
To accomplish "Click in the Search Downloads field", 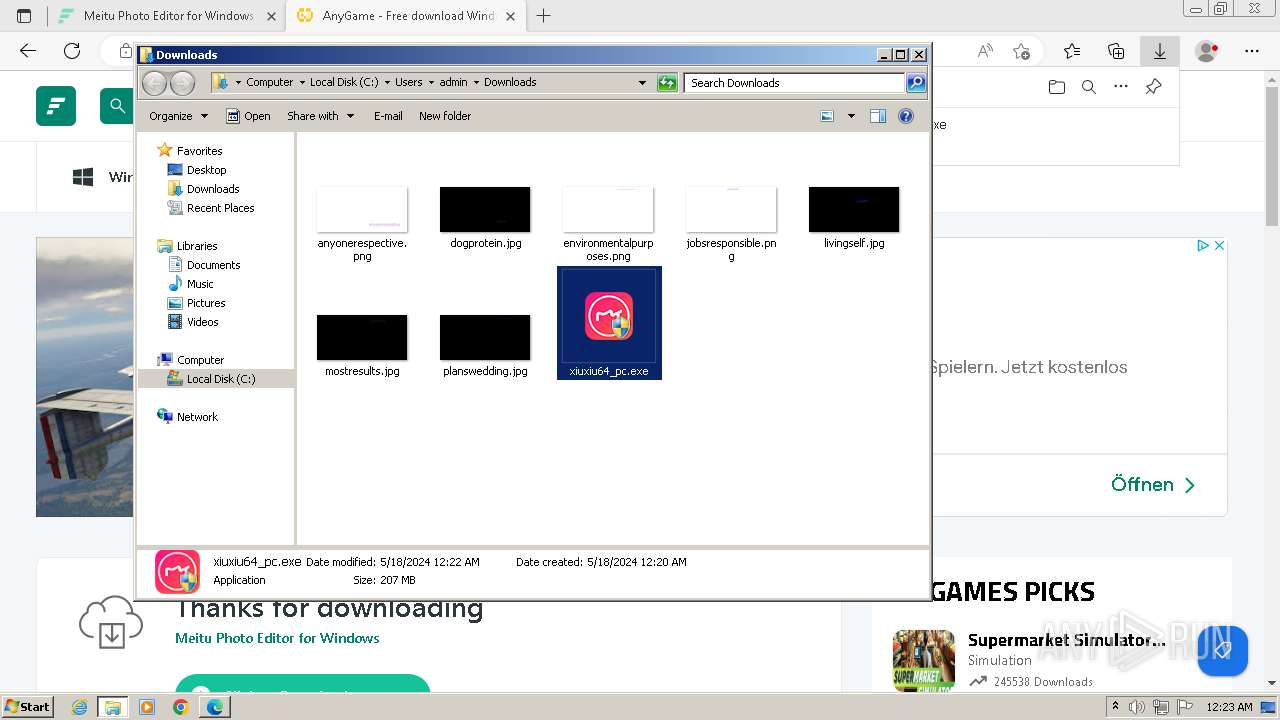I will pos(795,83).
